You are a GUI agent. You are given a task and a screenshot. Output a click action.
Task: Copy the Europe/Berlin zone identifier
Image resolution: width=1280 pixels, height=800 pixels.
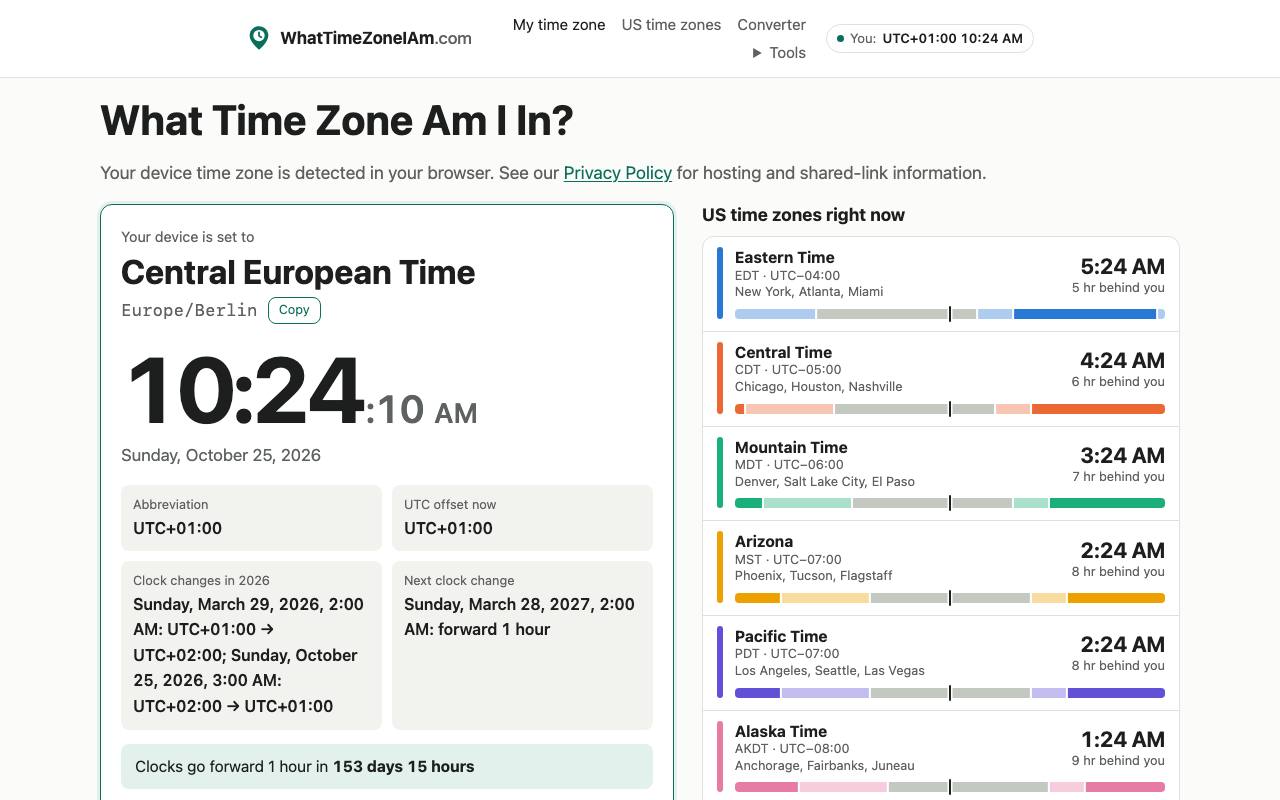(x=294, y=310)
